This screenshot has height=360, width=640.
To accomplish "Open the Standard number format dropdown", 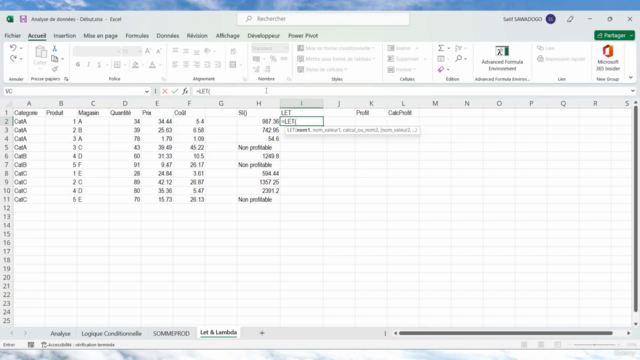I will click(286, 49).
